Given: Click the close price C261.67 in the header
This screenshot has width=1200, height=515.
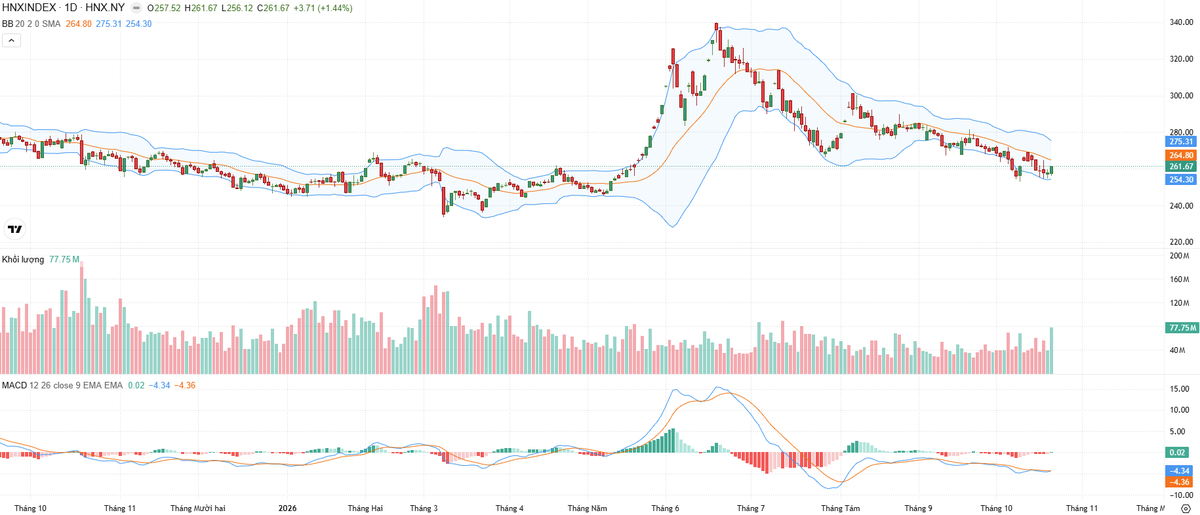Looking at the screenshot, I should pos(273,7).
